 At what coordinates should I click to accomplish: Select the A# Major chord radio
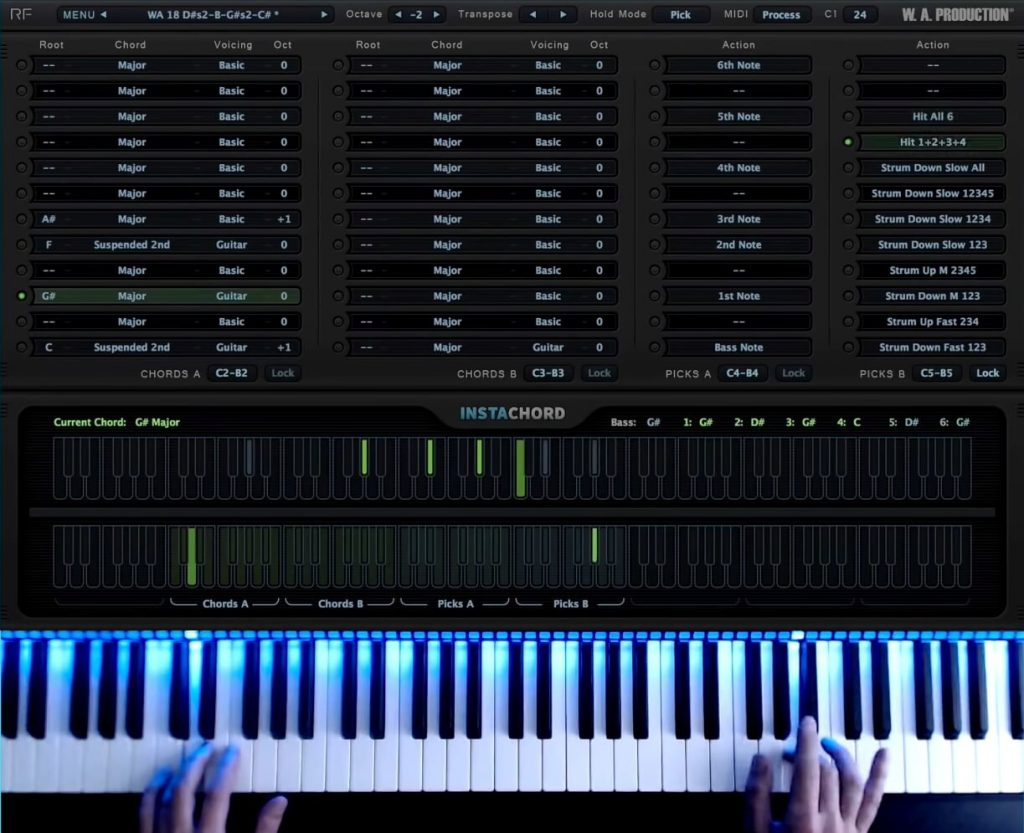22,219
